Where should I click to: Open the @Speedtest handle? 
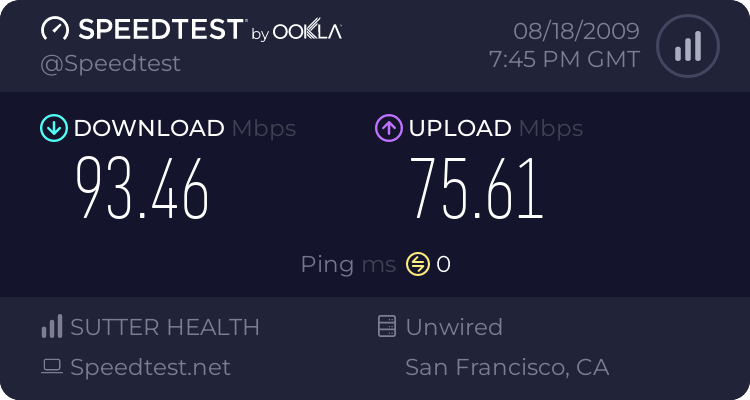pyautogui.click(x=110, y=64)
